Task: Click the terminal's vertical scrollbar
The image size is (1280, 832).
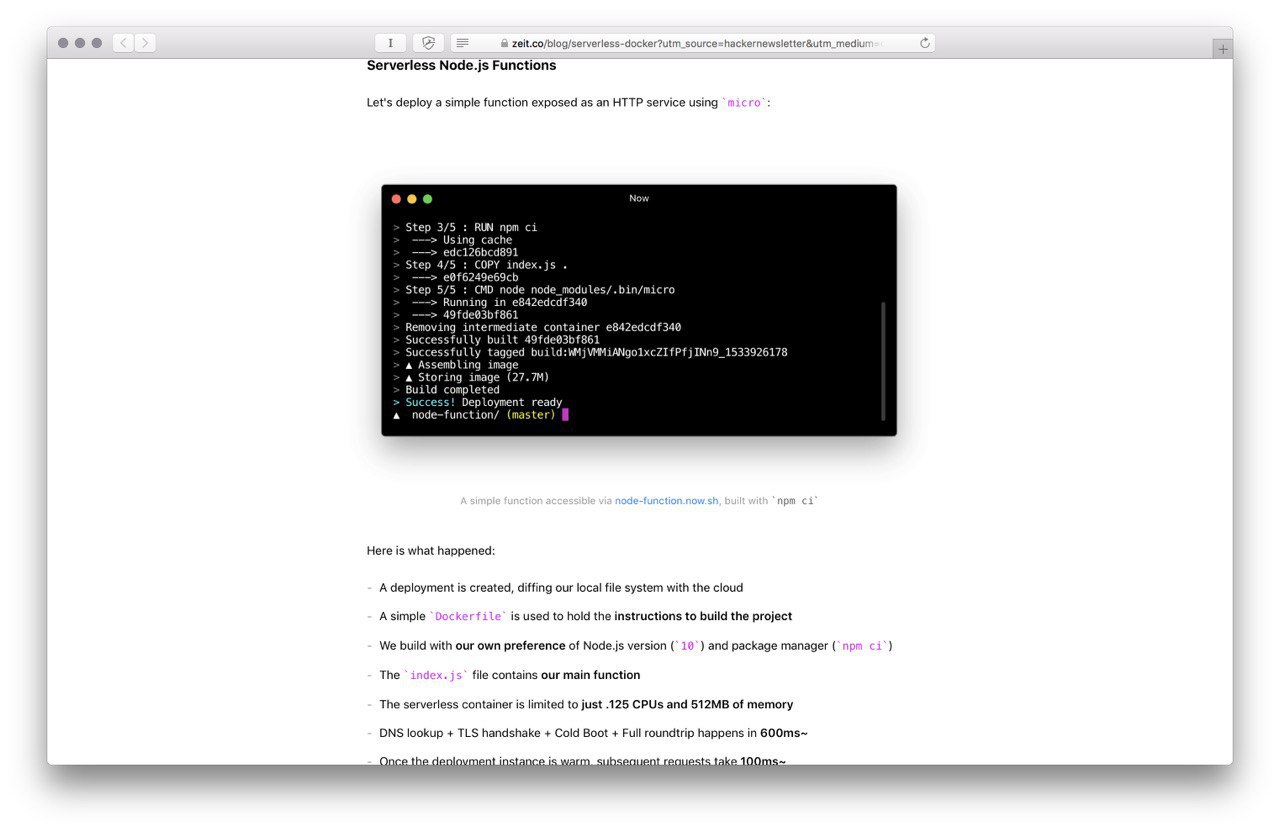Action: (883, 360)
